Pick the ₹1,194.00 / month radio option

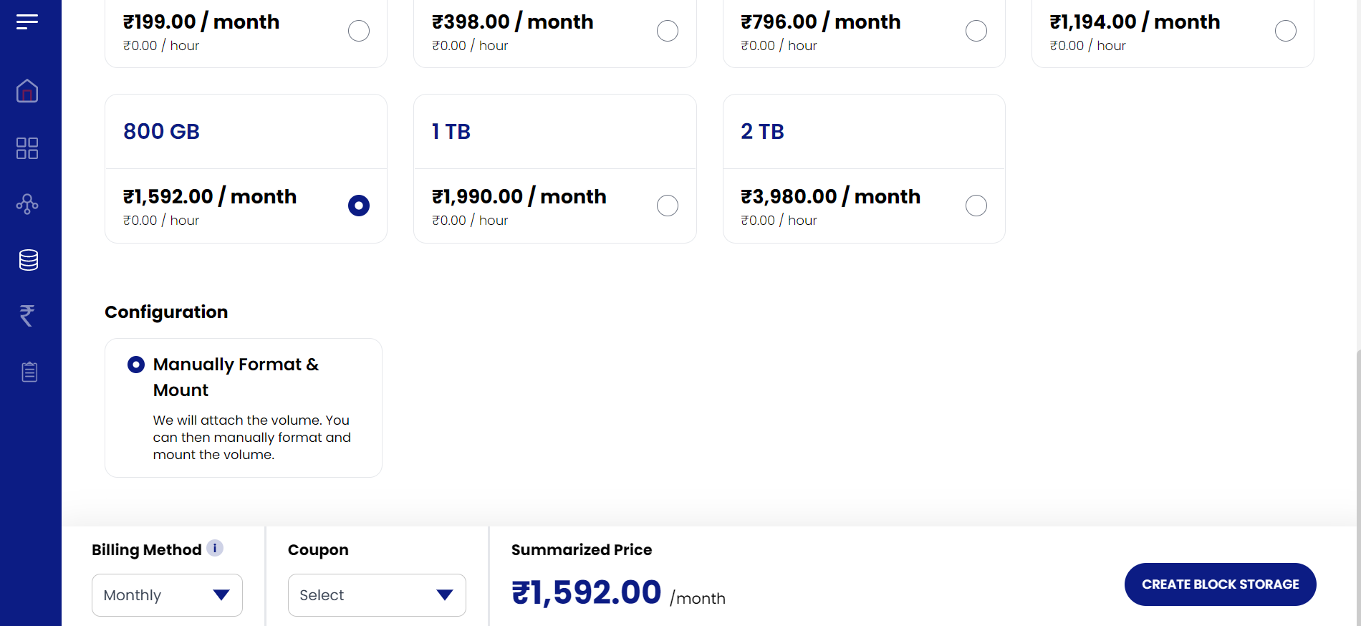pyautogui.click(x=1285, y=31)
